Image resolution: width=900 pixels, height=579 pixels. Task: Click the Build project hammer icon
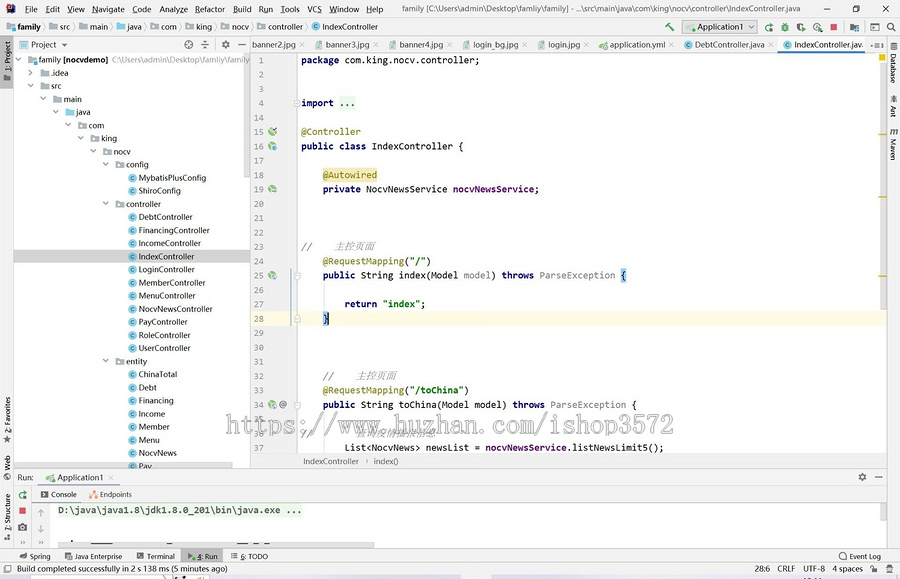click(669, 26)
